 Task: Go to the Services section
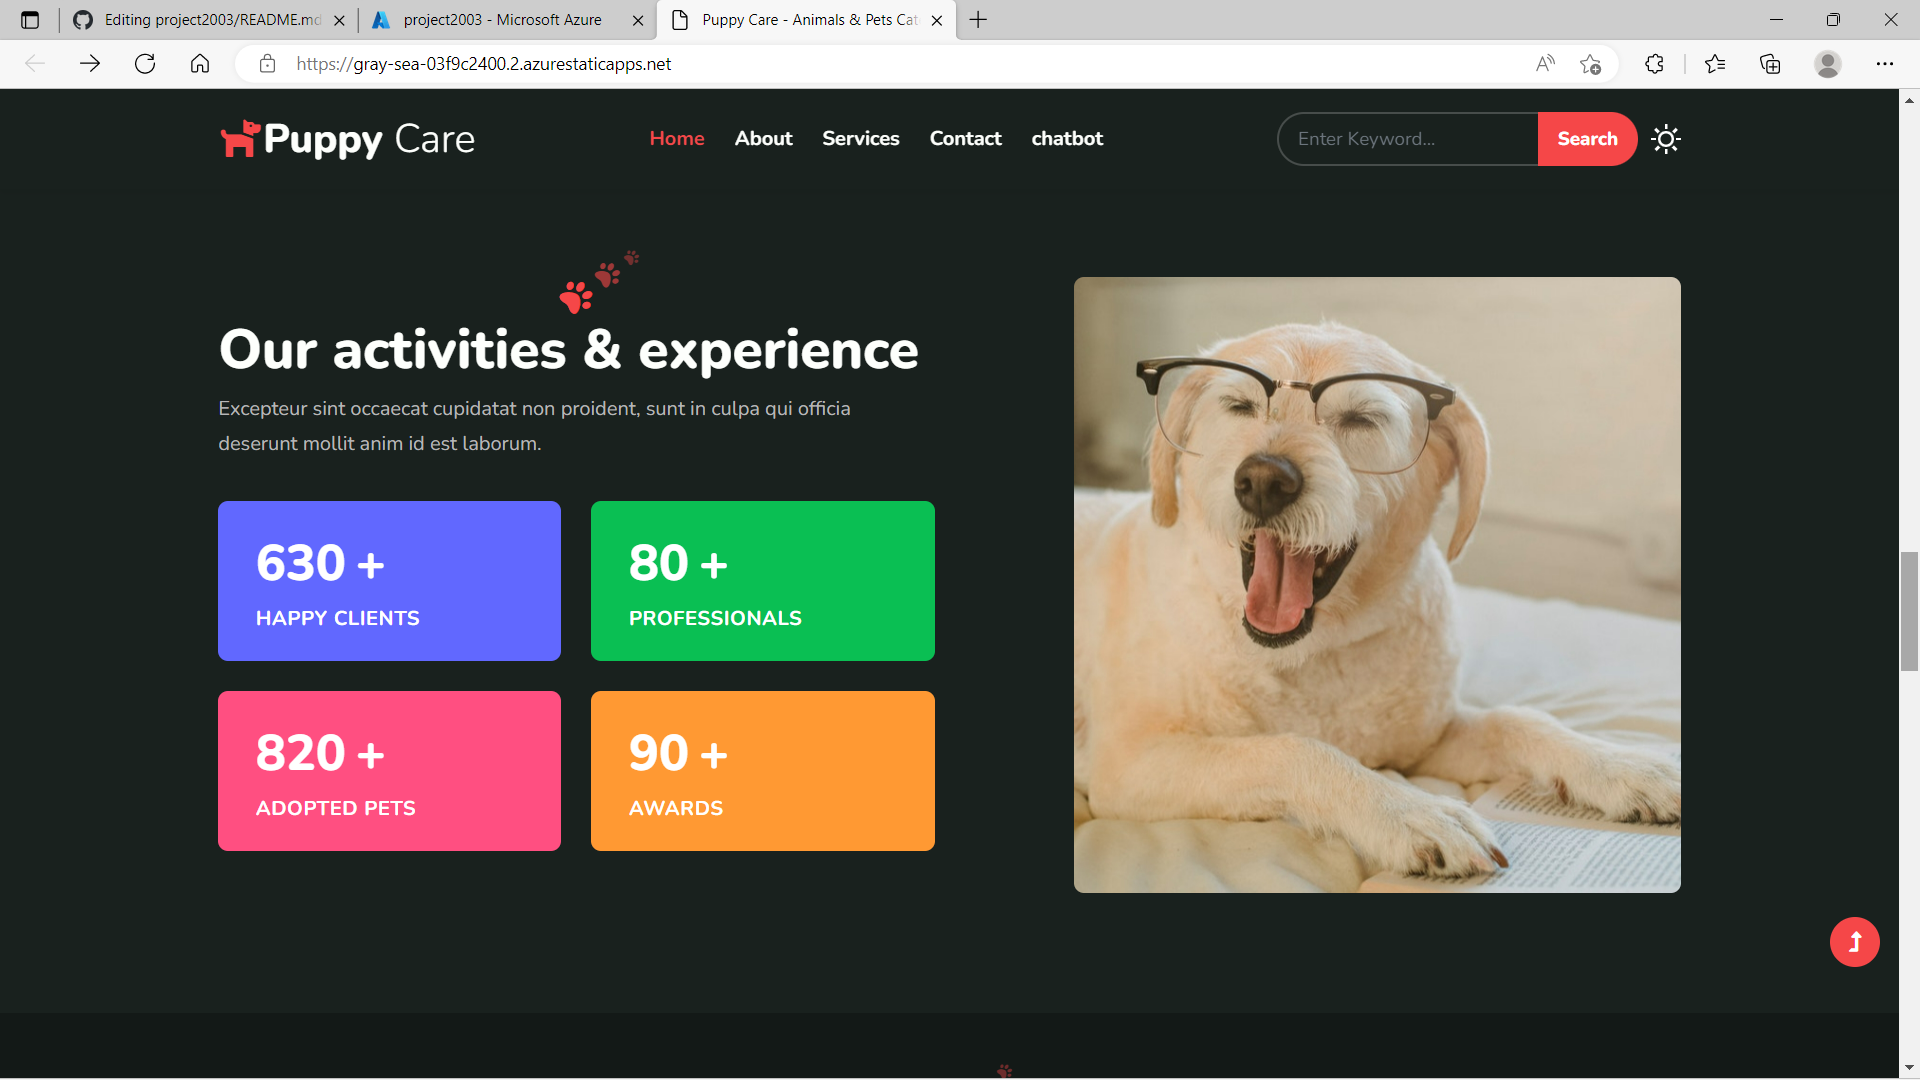(x=860, y=139)
